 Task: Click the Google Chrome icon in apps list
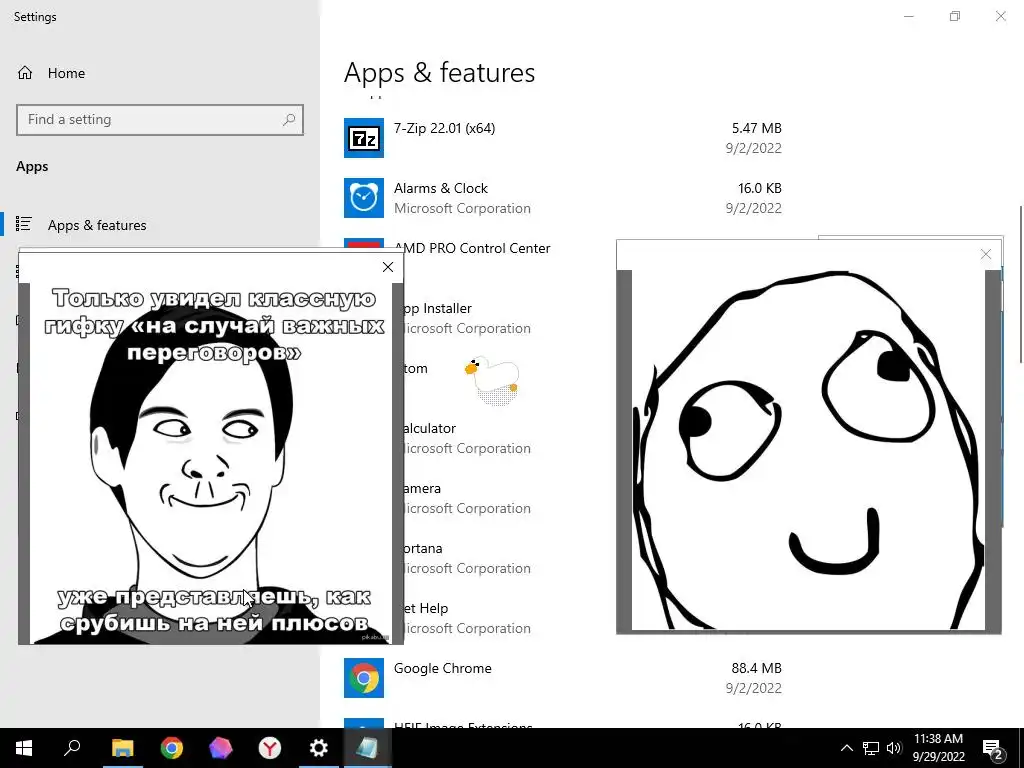tap(364, 678)
